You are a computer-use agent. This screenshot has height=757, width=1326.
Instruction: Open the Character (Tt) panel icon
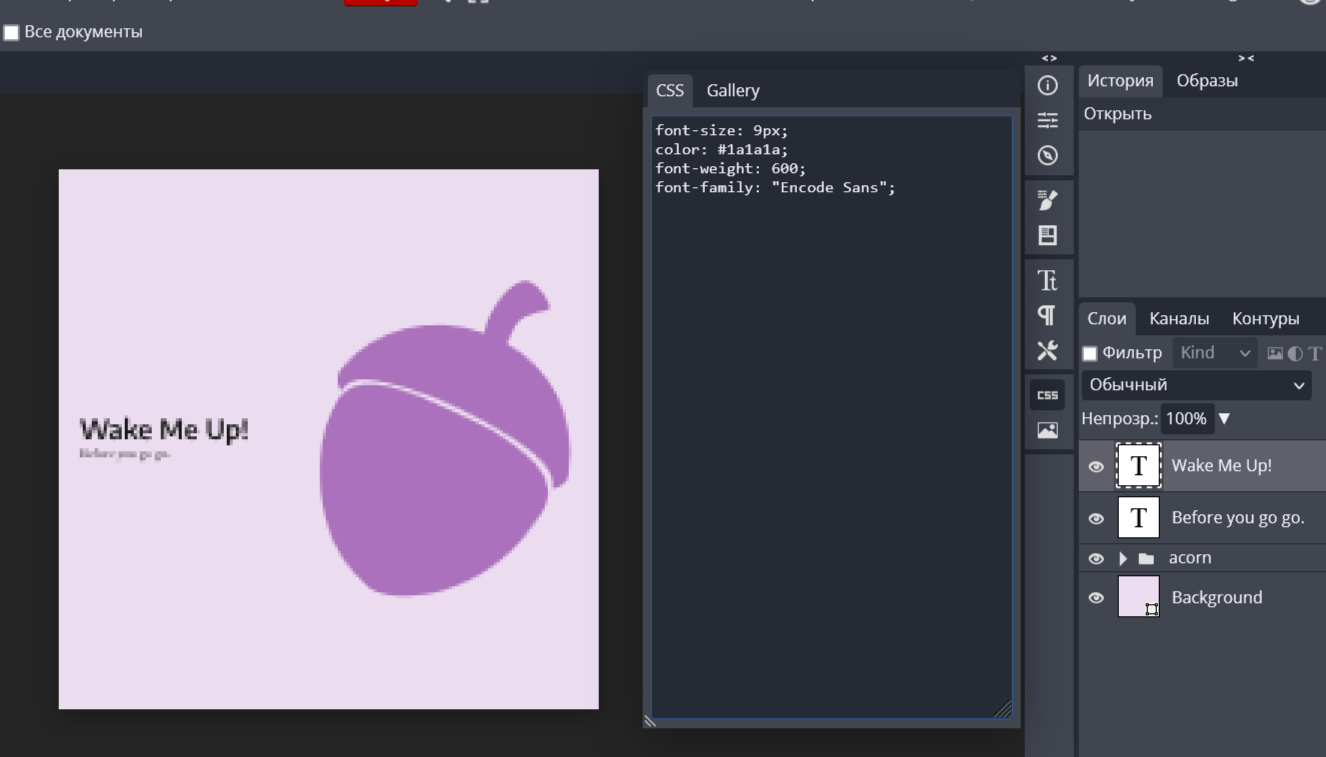(1047, 280)
